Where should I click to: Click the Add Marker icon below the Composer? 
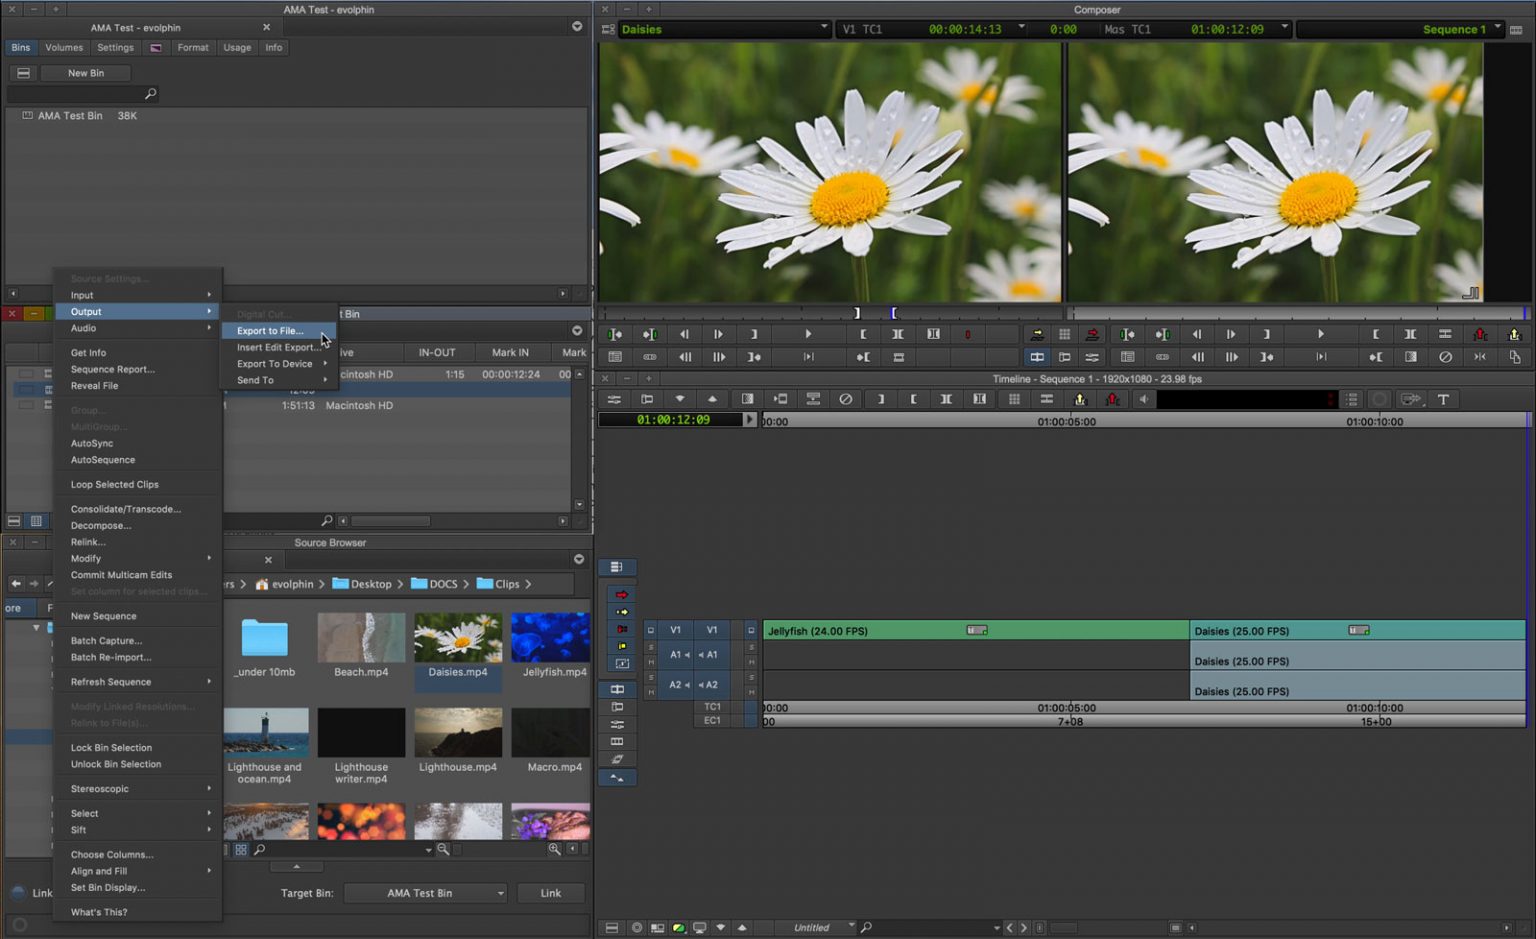(x=968, y=334)
